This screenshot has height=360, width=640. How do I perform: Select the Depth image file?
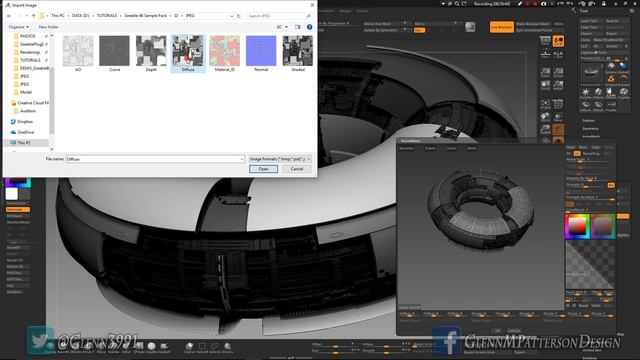[x=151, y=53]
